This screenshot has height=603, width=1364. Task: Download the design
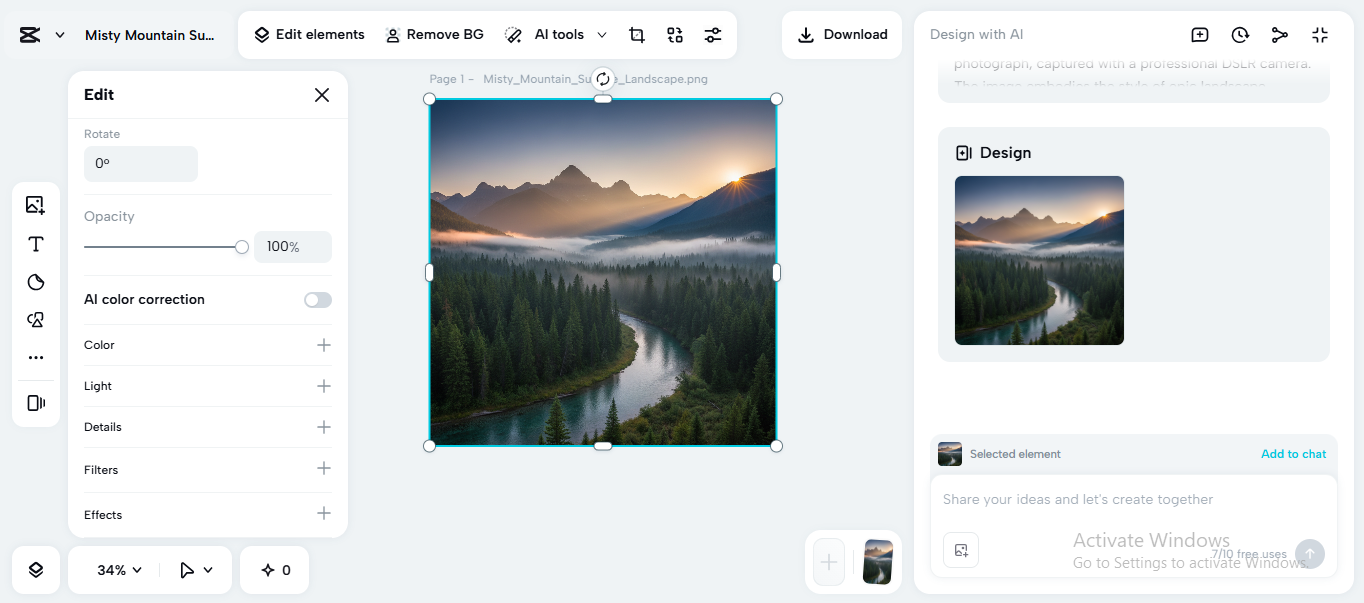pos(842,35)
